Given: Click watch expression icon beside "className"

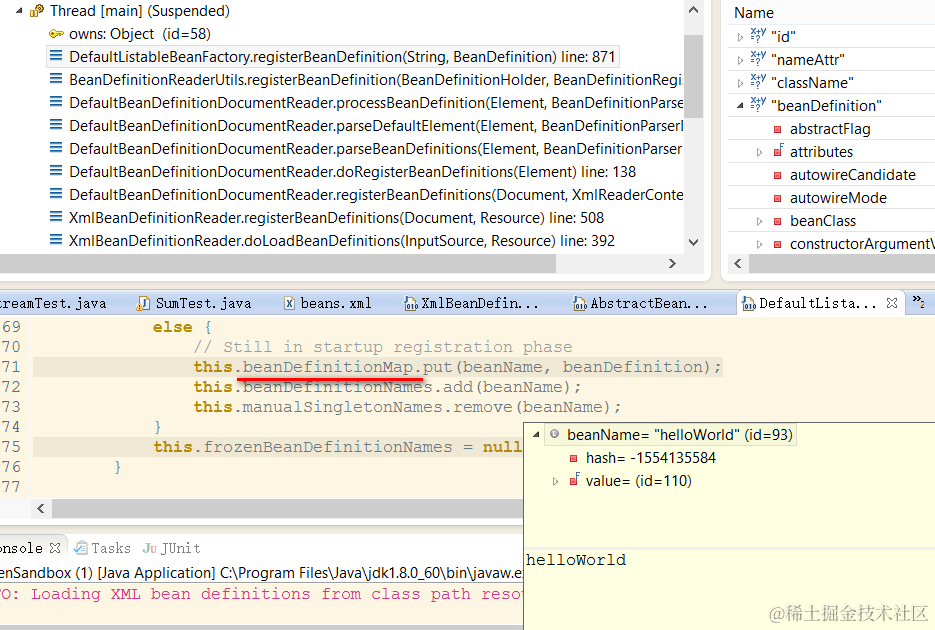Looking at the screenshot, I should point(758,81).
